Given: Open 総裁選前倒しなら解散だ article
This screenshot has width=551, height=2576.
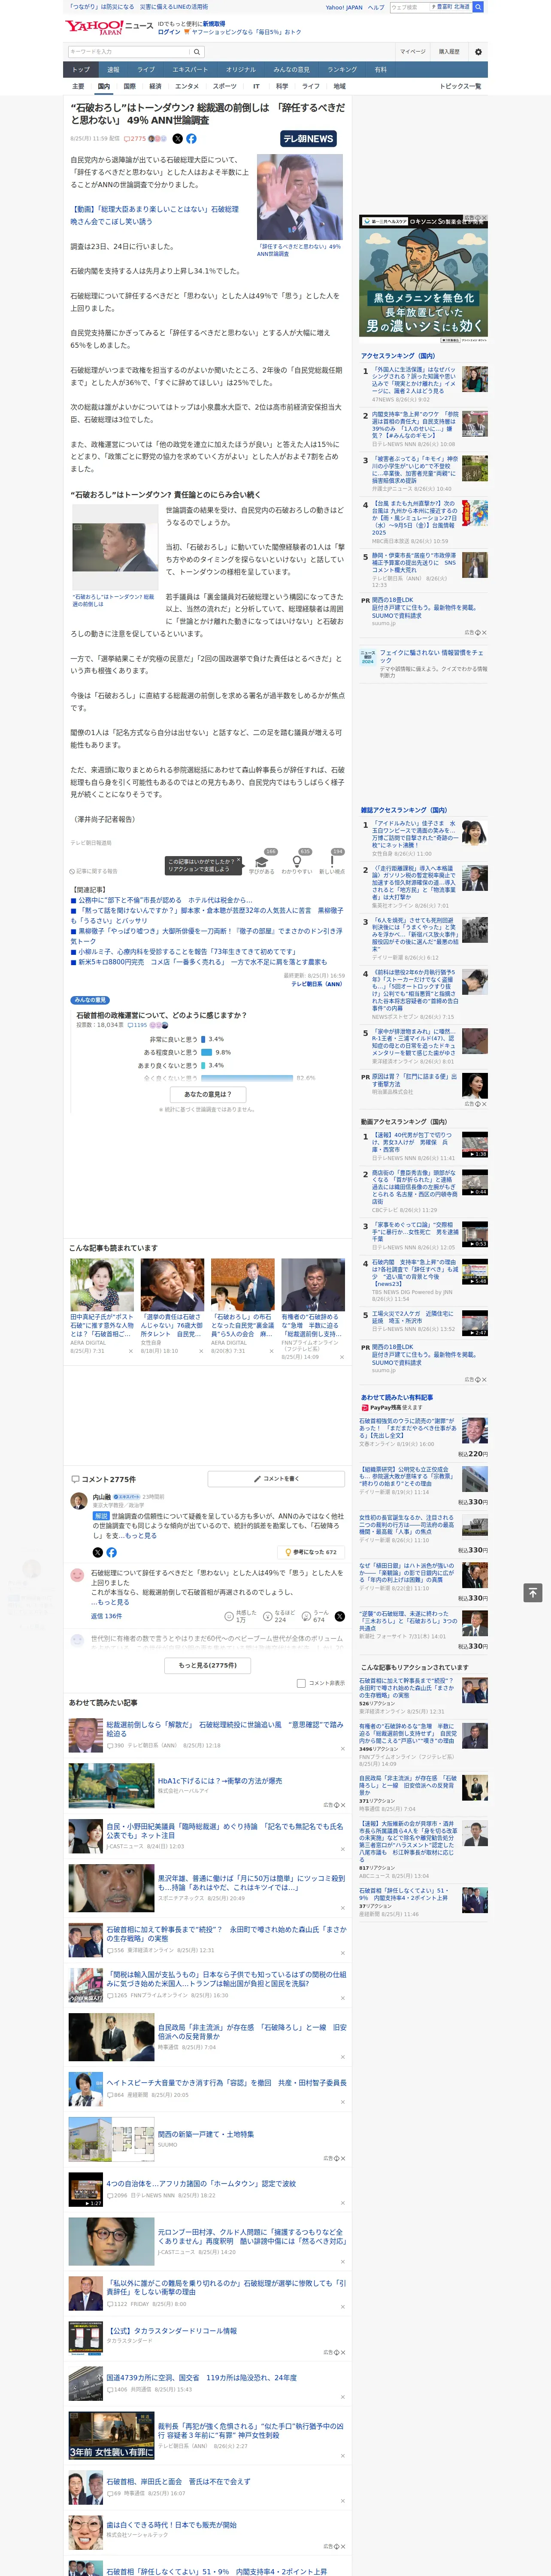Looking at the screenshot, I should 224,1728.
